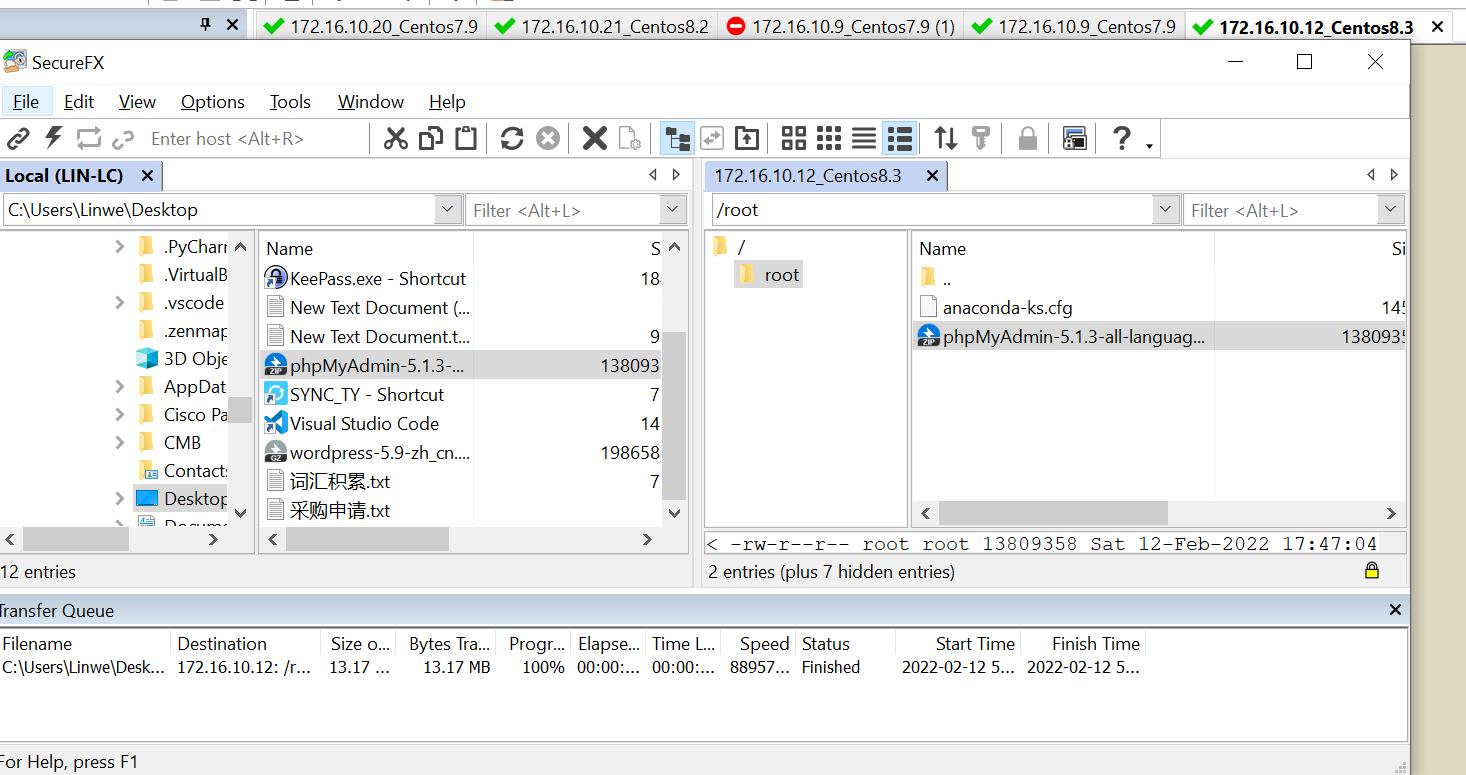Click the Copy icon in toolbar
This screenshot has width=1466, height=775.
(x=431, y=138)
